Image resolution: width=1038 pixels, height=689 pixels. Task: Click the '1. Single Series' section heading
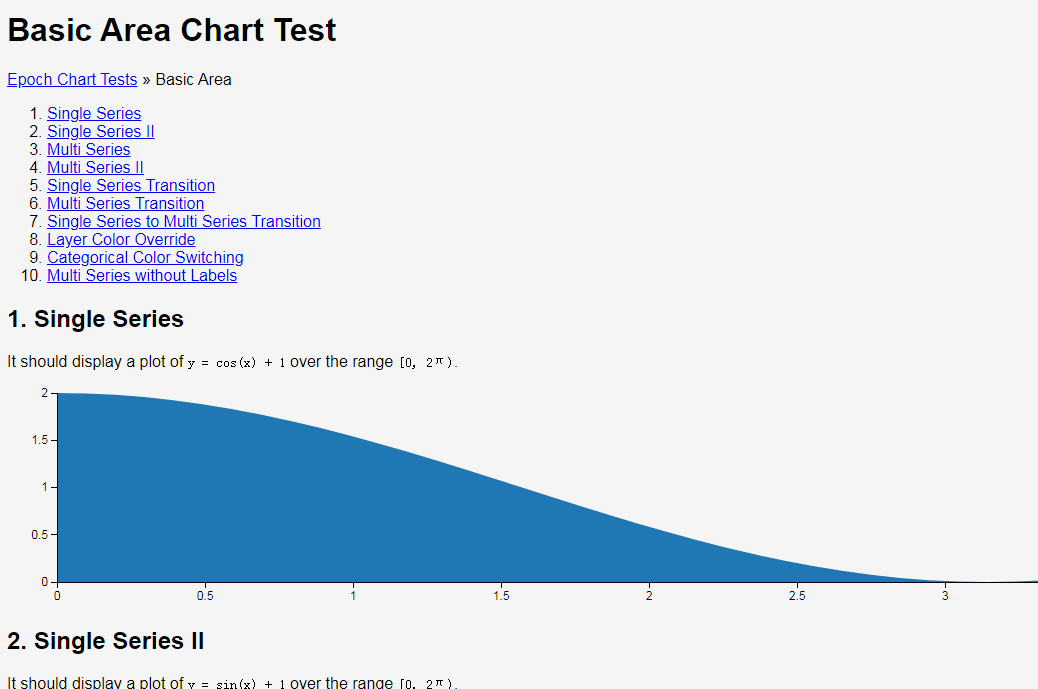pos(95,319)
